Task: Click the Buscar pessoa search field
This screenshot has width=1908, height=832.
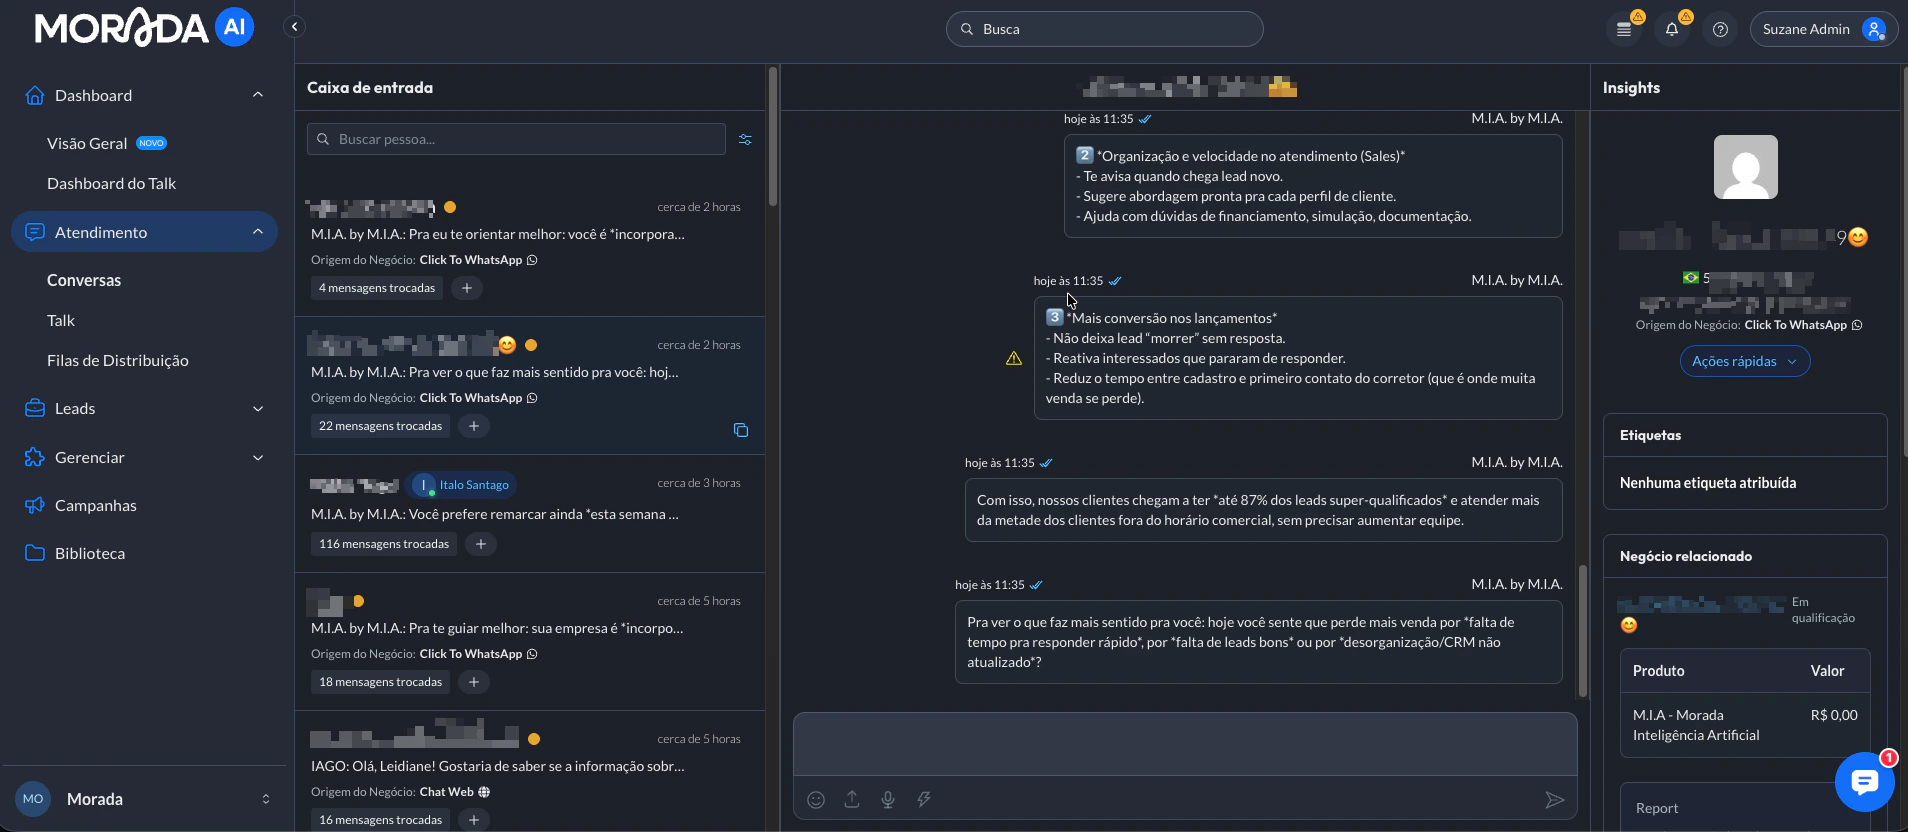Action: 516,139
